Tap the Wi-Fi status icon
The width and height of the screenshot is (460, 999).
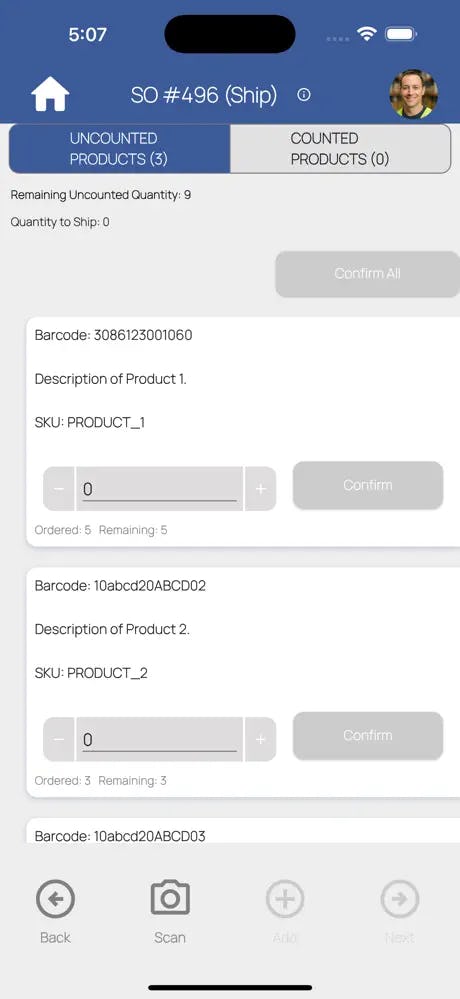tap(367, 34)
